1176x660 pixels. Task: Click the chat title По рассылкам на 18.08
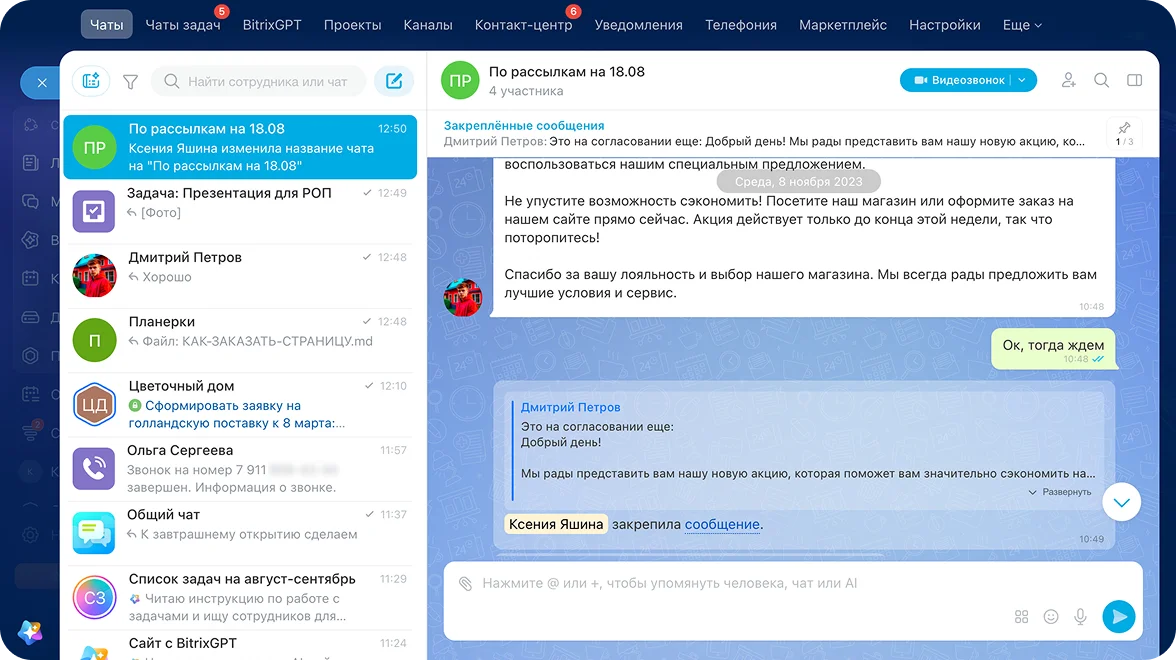(566, 71)
